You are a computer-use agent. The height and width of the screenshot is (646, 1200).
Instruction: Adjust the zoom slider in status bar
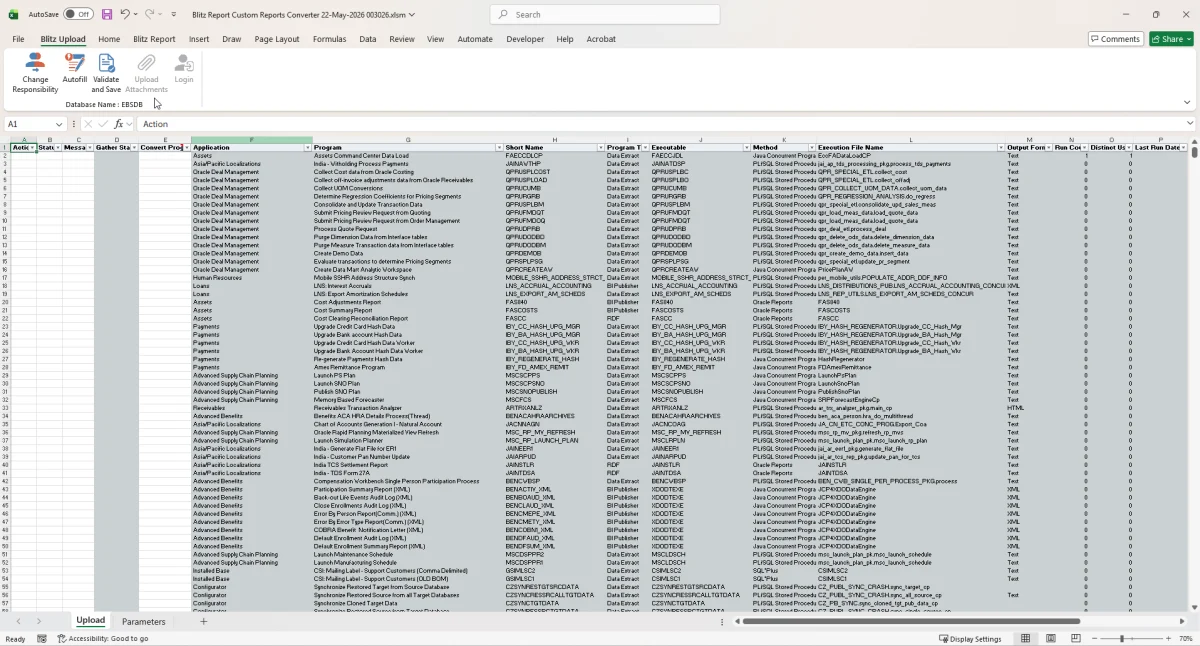point(1122,639)
